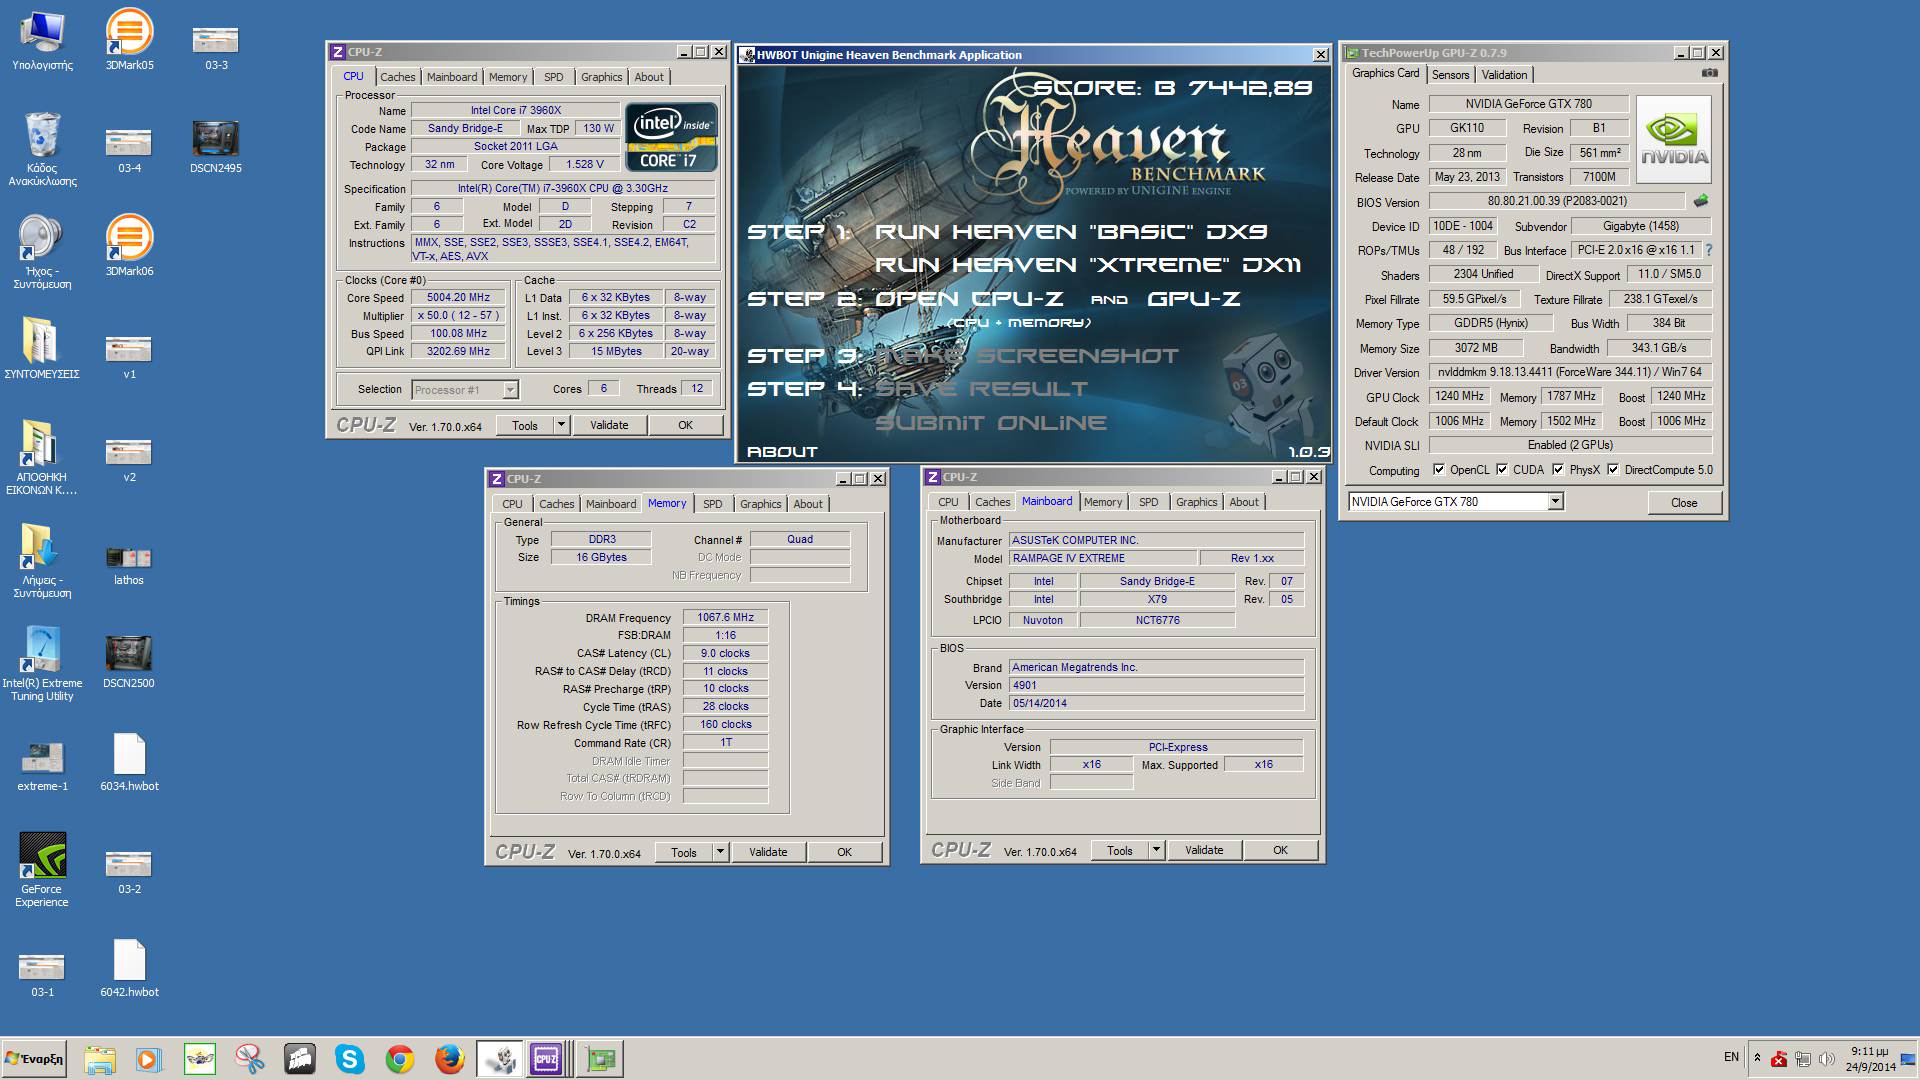Click RUN HEAVEN "BASIC" DX9 in HWBOT
Screen dimensions: 1920x1080
click(1071, 232)
